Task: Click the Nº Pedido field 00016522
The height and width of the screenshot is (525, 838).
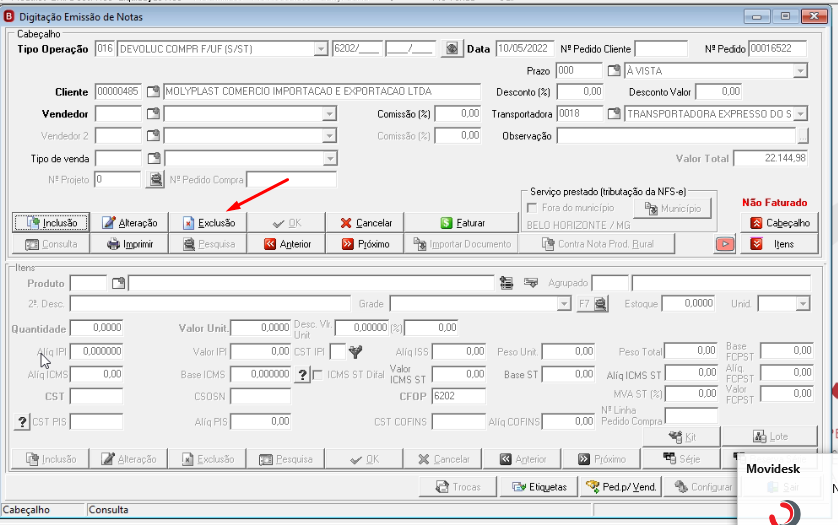Action: point(777,48)
